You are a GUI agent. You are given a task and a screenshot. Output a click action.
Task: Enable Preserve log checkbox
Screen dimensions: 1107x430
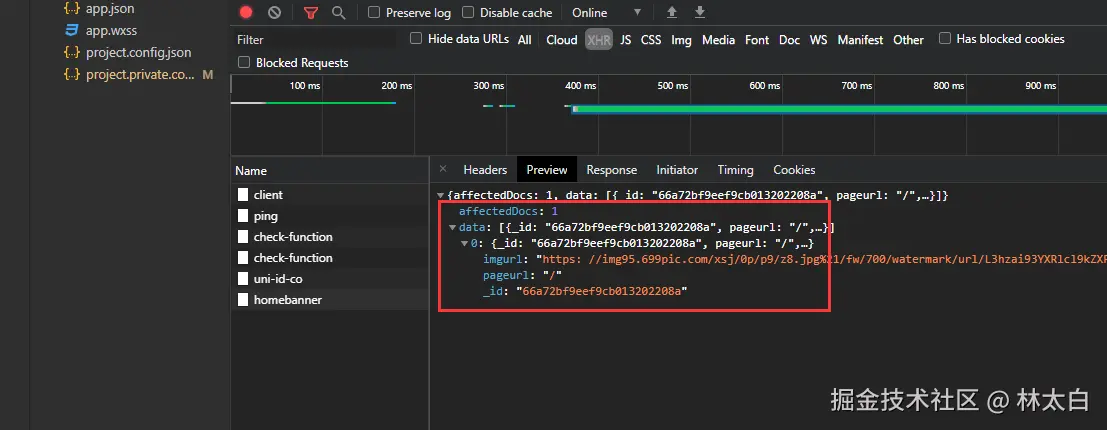coord(374,12)
